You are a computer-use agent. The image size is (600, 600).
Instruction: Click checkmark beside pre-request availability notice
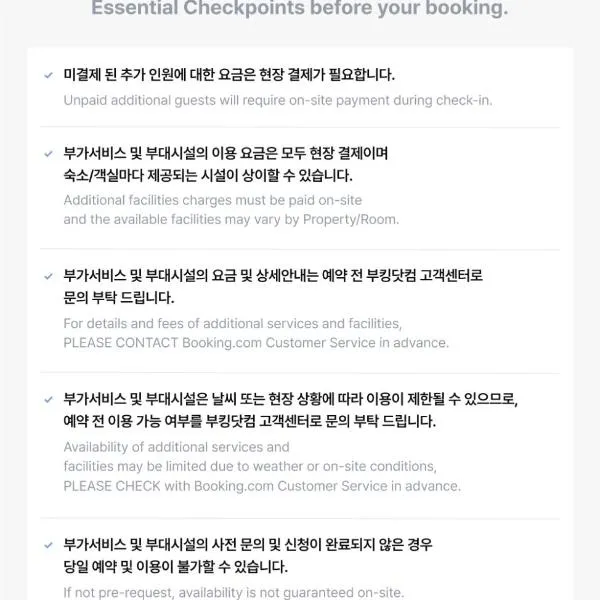coord(48,545)
